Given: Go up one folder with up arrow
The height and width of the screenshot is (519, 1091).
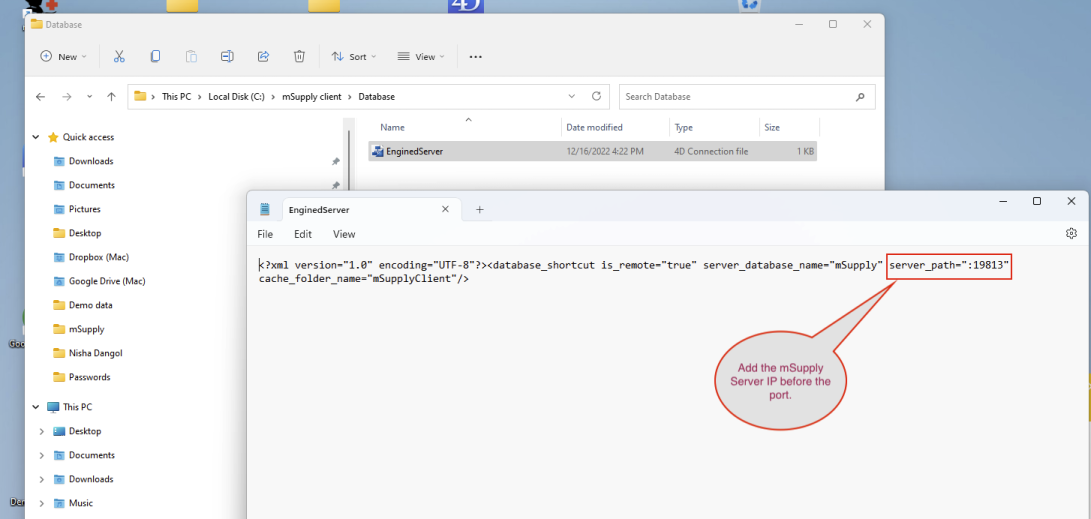Looking at the screenshot, I should click(112, 97).
